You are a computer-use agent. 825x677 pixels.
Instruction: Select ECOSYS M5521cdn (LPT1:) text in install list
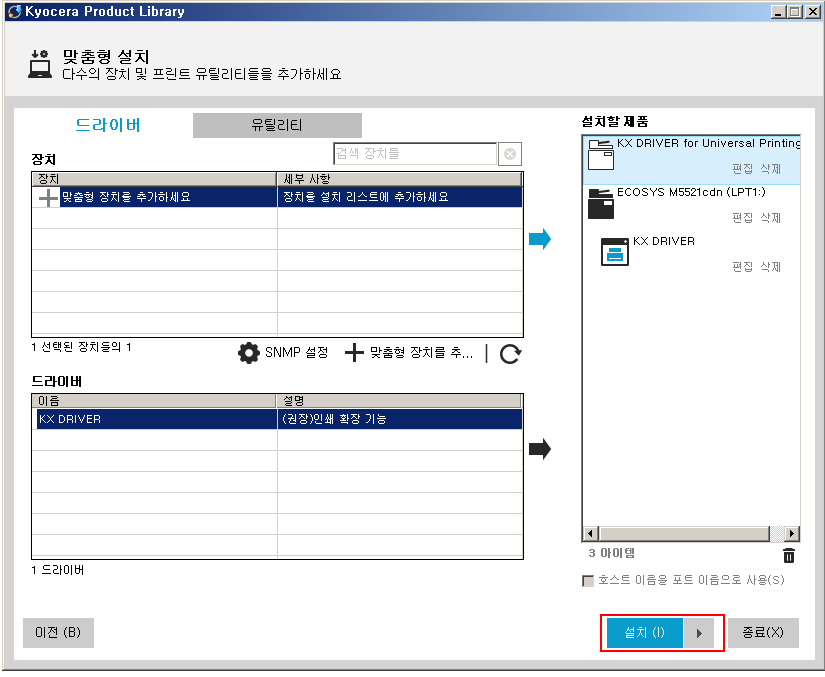pos(691,193)
